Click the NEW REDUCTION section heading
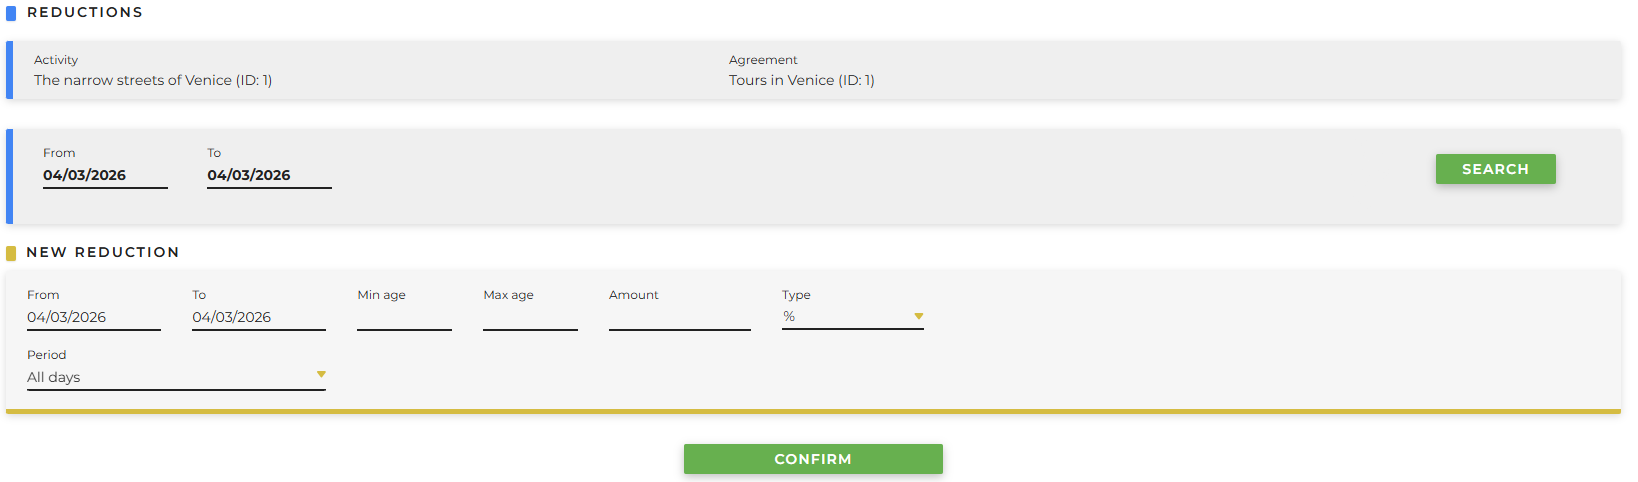Screen dimensions: 1638x482 coord(103,252)
